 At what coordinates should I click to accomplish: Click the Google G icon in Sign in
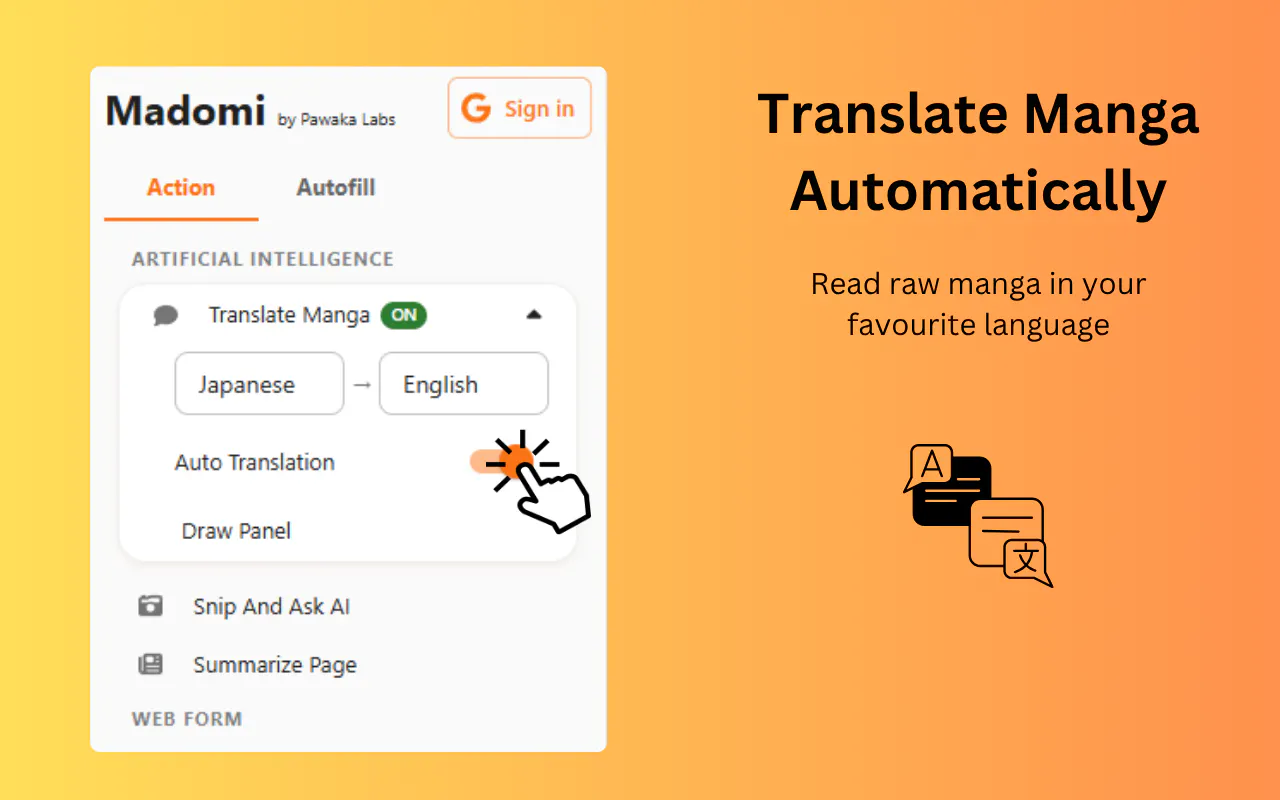click(x=476, y=109)
